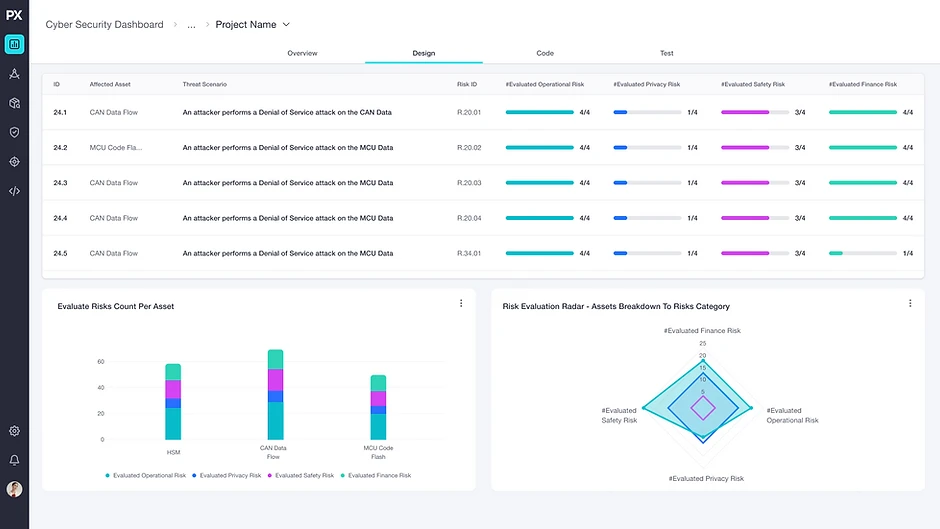
Task: Click the MCU Code Flash stacked bar
Action: [x=378, y=407]
